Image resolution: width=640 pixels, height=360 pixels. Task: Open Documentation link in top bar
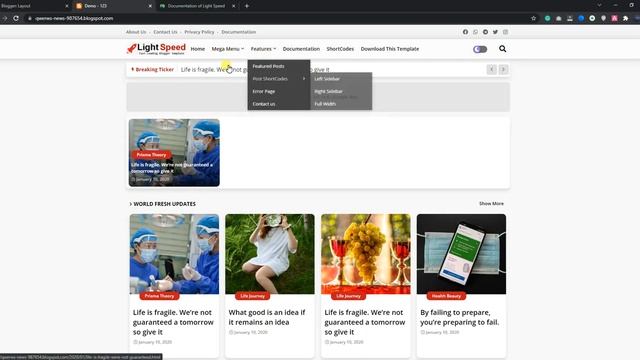(x=239, y=32)
